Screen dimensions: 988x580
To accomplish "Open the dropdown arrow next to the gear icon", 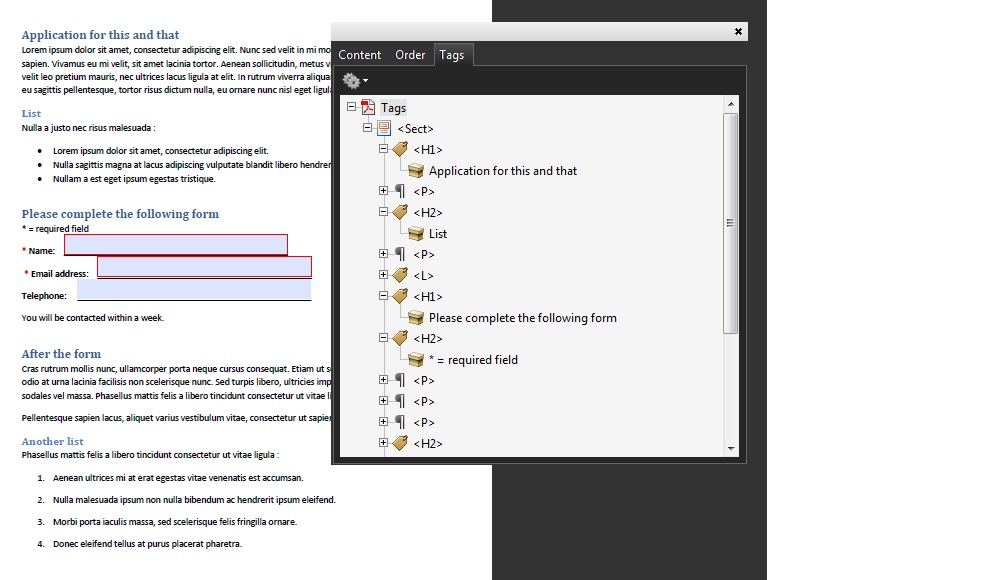I will [x=363, y=81].
